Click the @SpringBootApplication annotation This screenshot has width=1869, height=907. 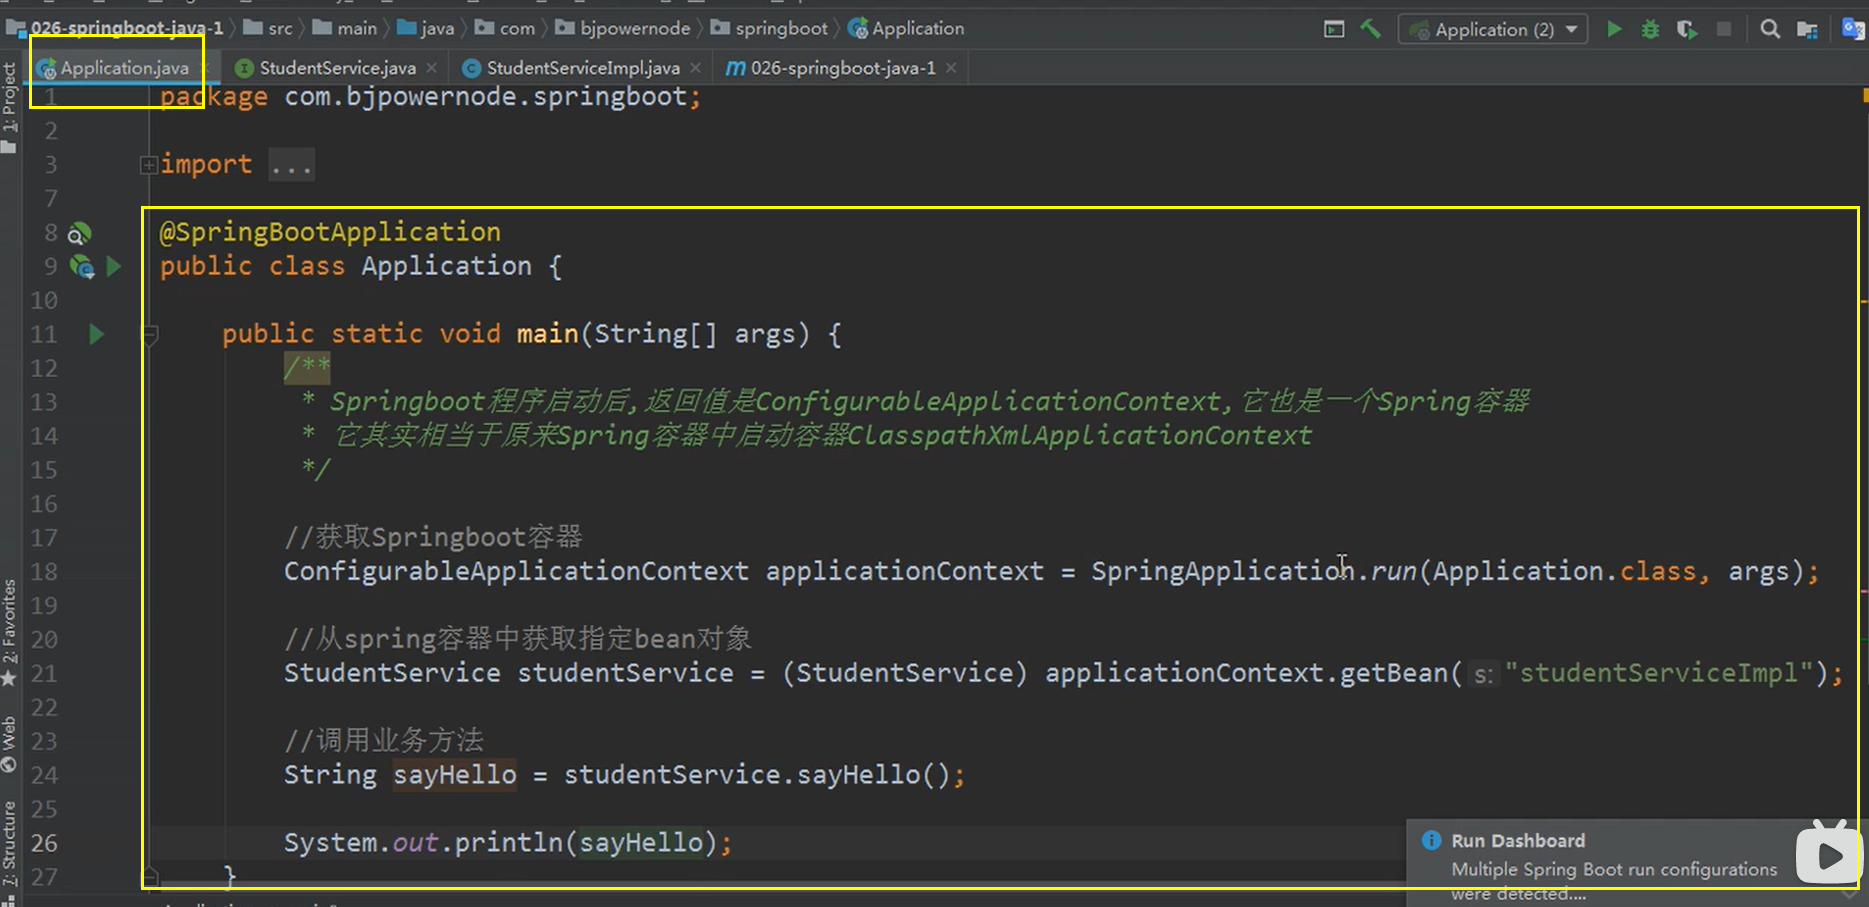tap(330, 232)
